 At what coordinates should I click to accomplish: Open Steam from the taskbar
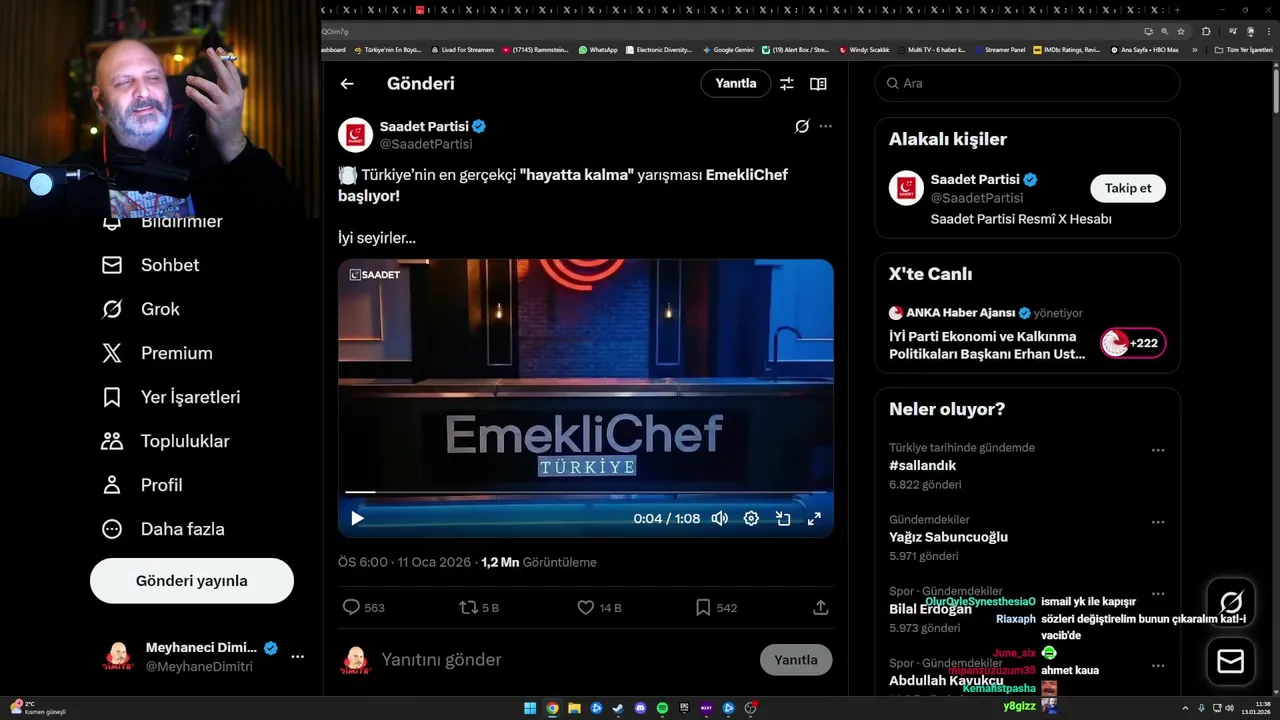(618, 708)
